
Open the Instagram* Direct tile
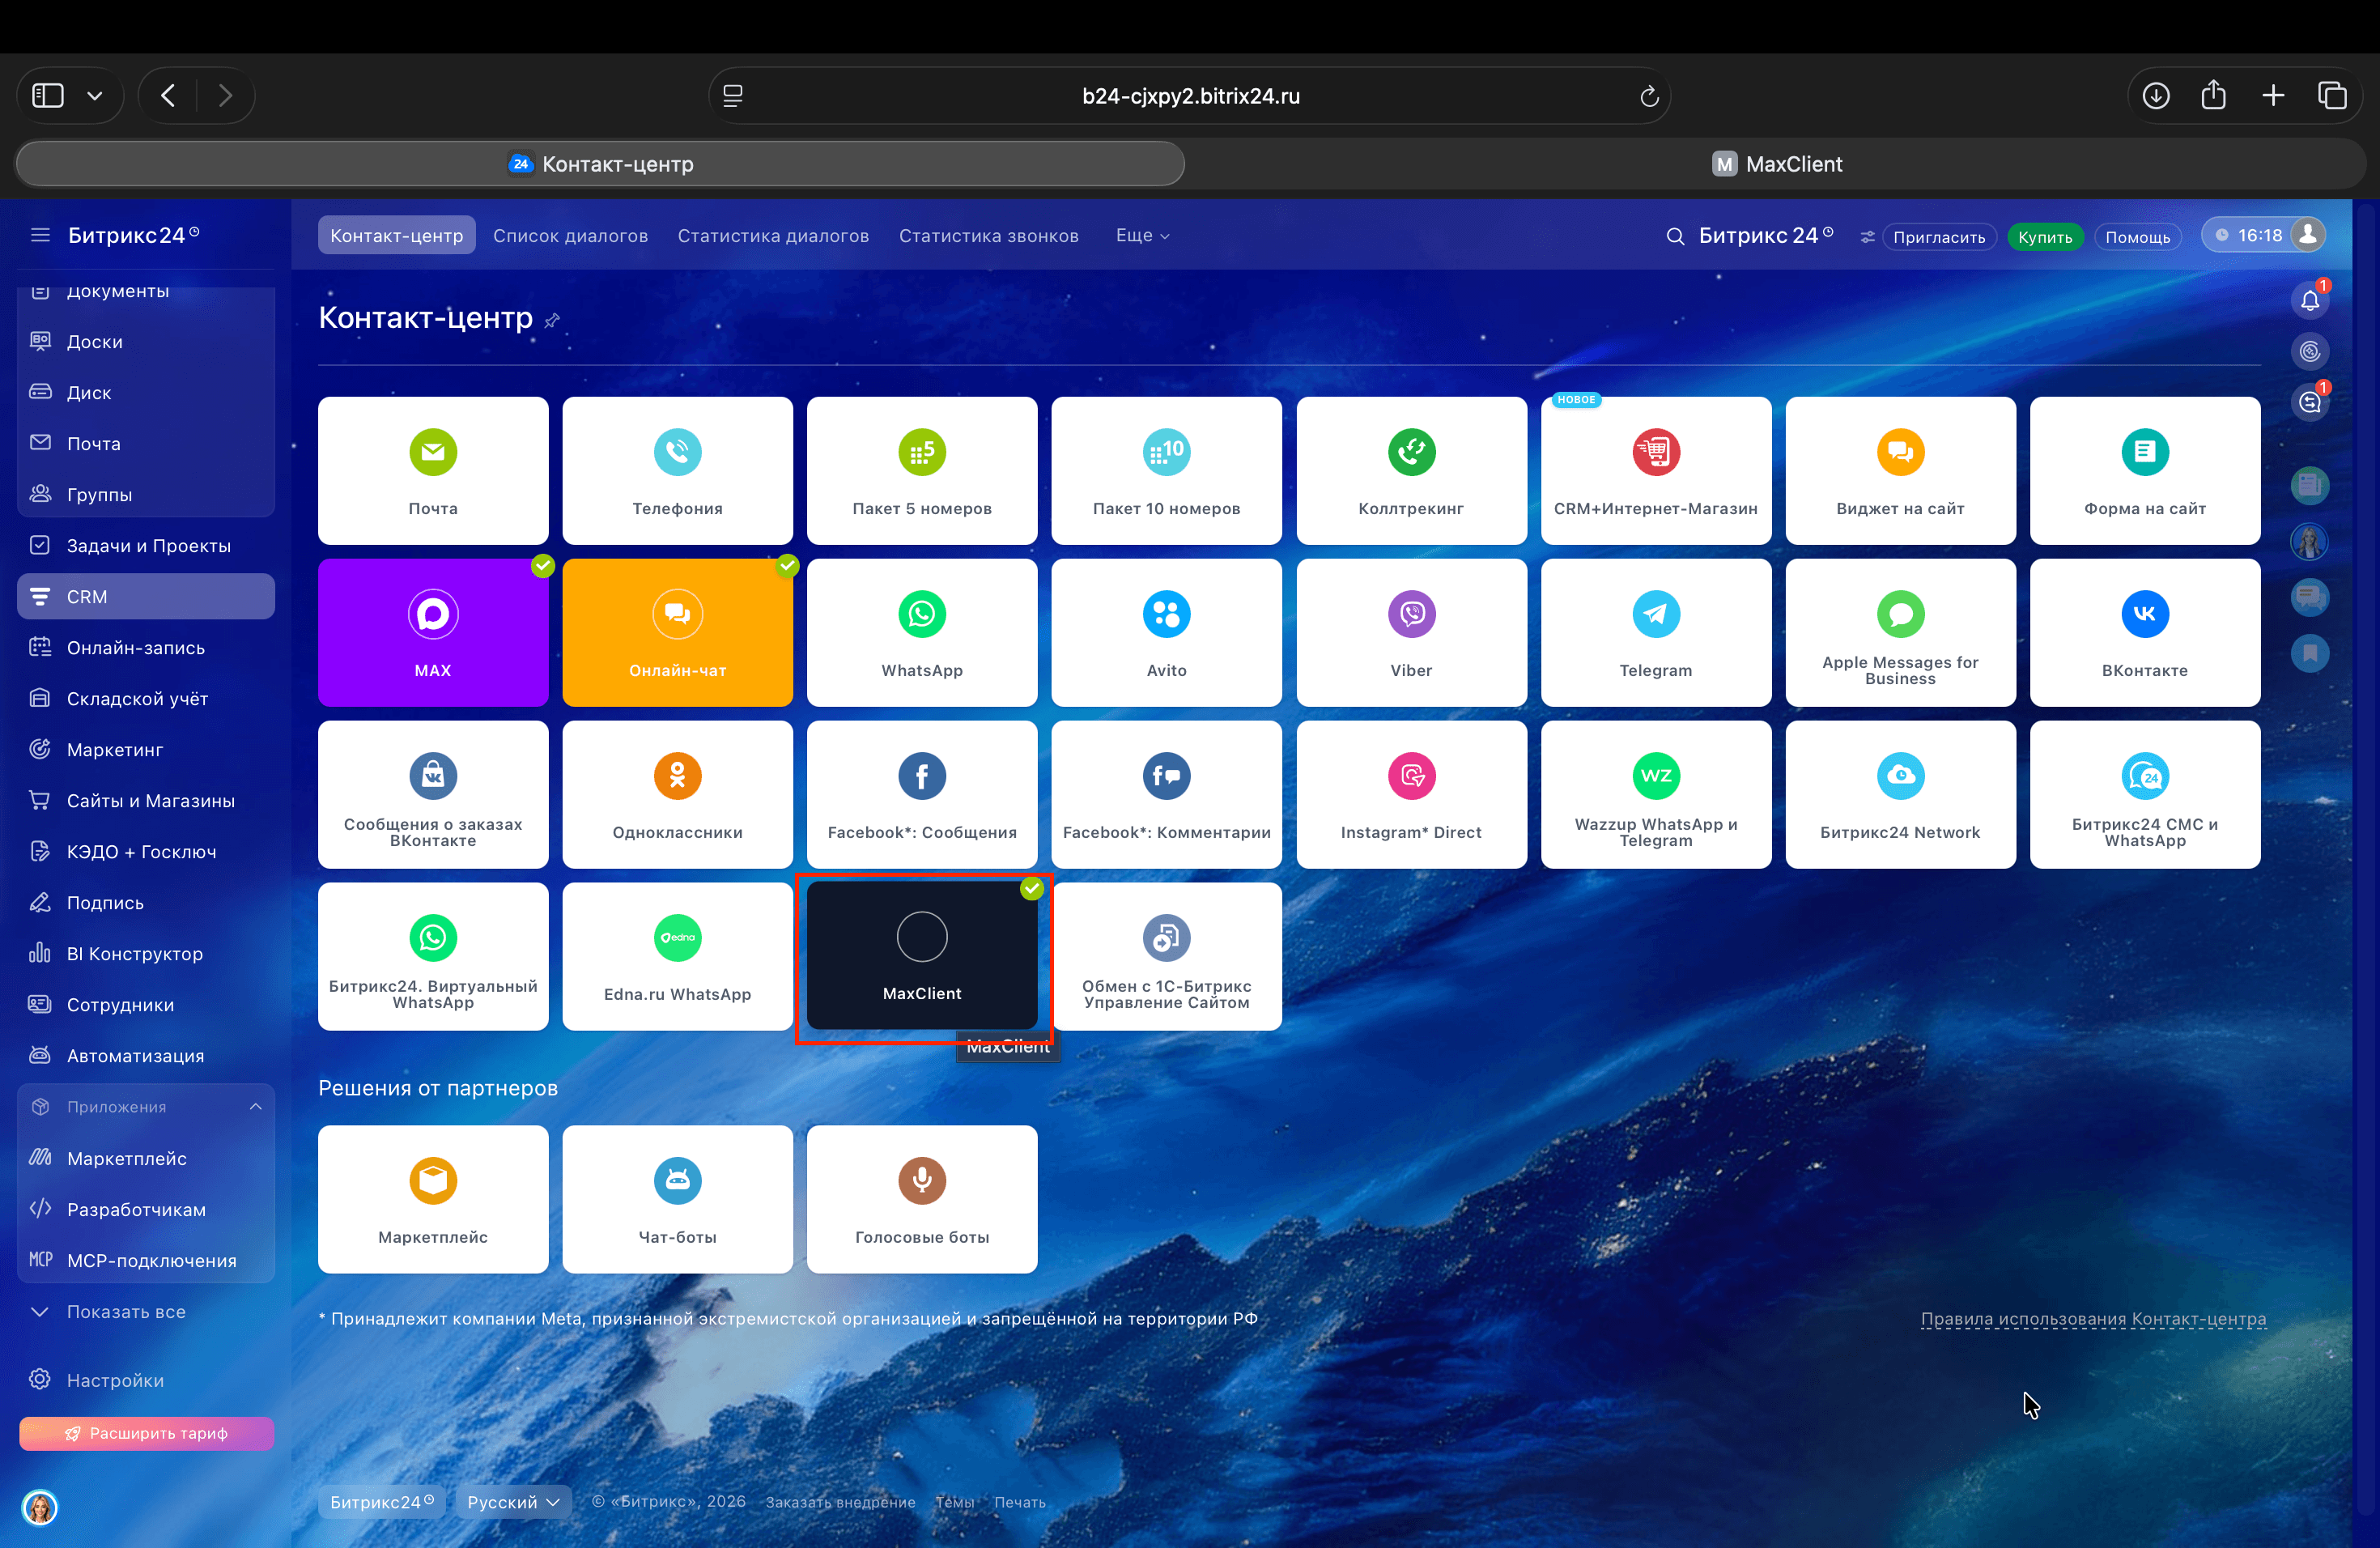coord(1411,794)
